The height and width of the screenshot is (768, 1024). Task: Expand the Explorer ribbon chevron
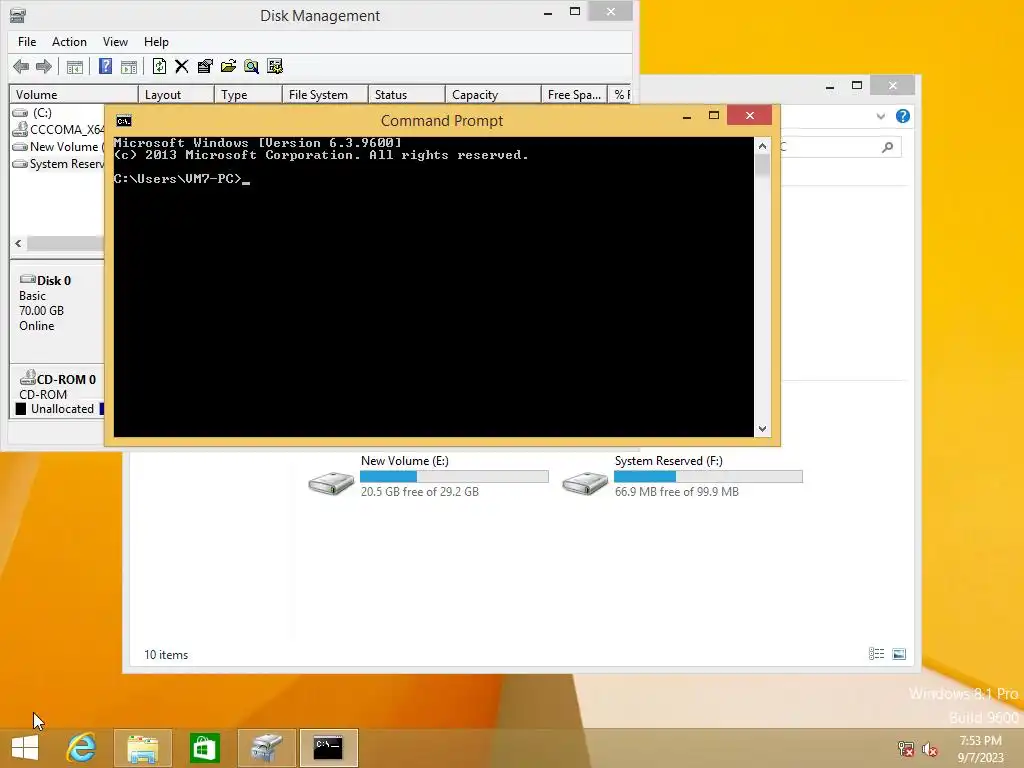[x=880, y=116]
